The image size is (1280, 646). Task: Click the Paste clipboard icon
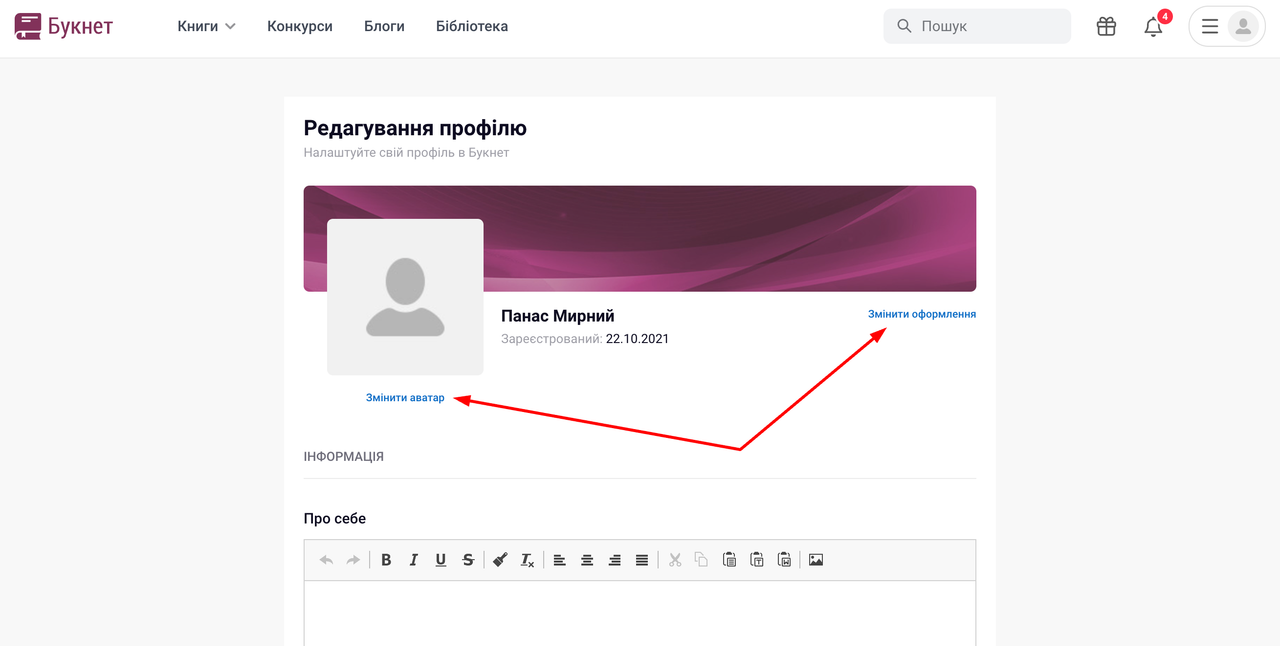pyautogui.click(x=730, y=560)
